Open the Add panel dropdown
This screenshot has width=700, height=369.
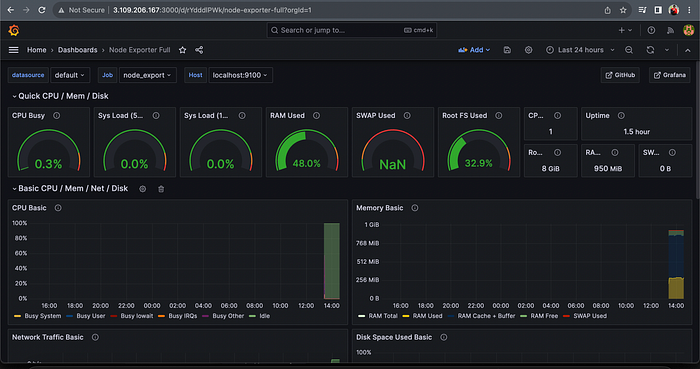click(474, 50)
